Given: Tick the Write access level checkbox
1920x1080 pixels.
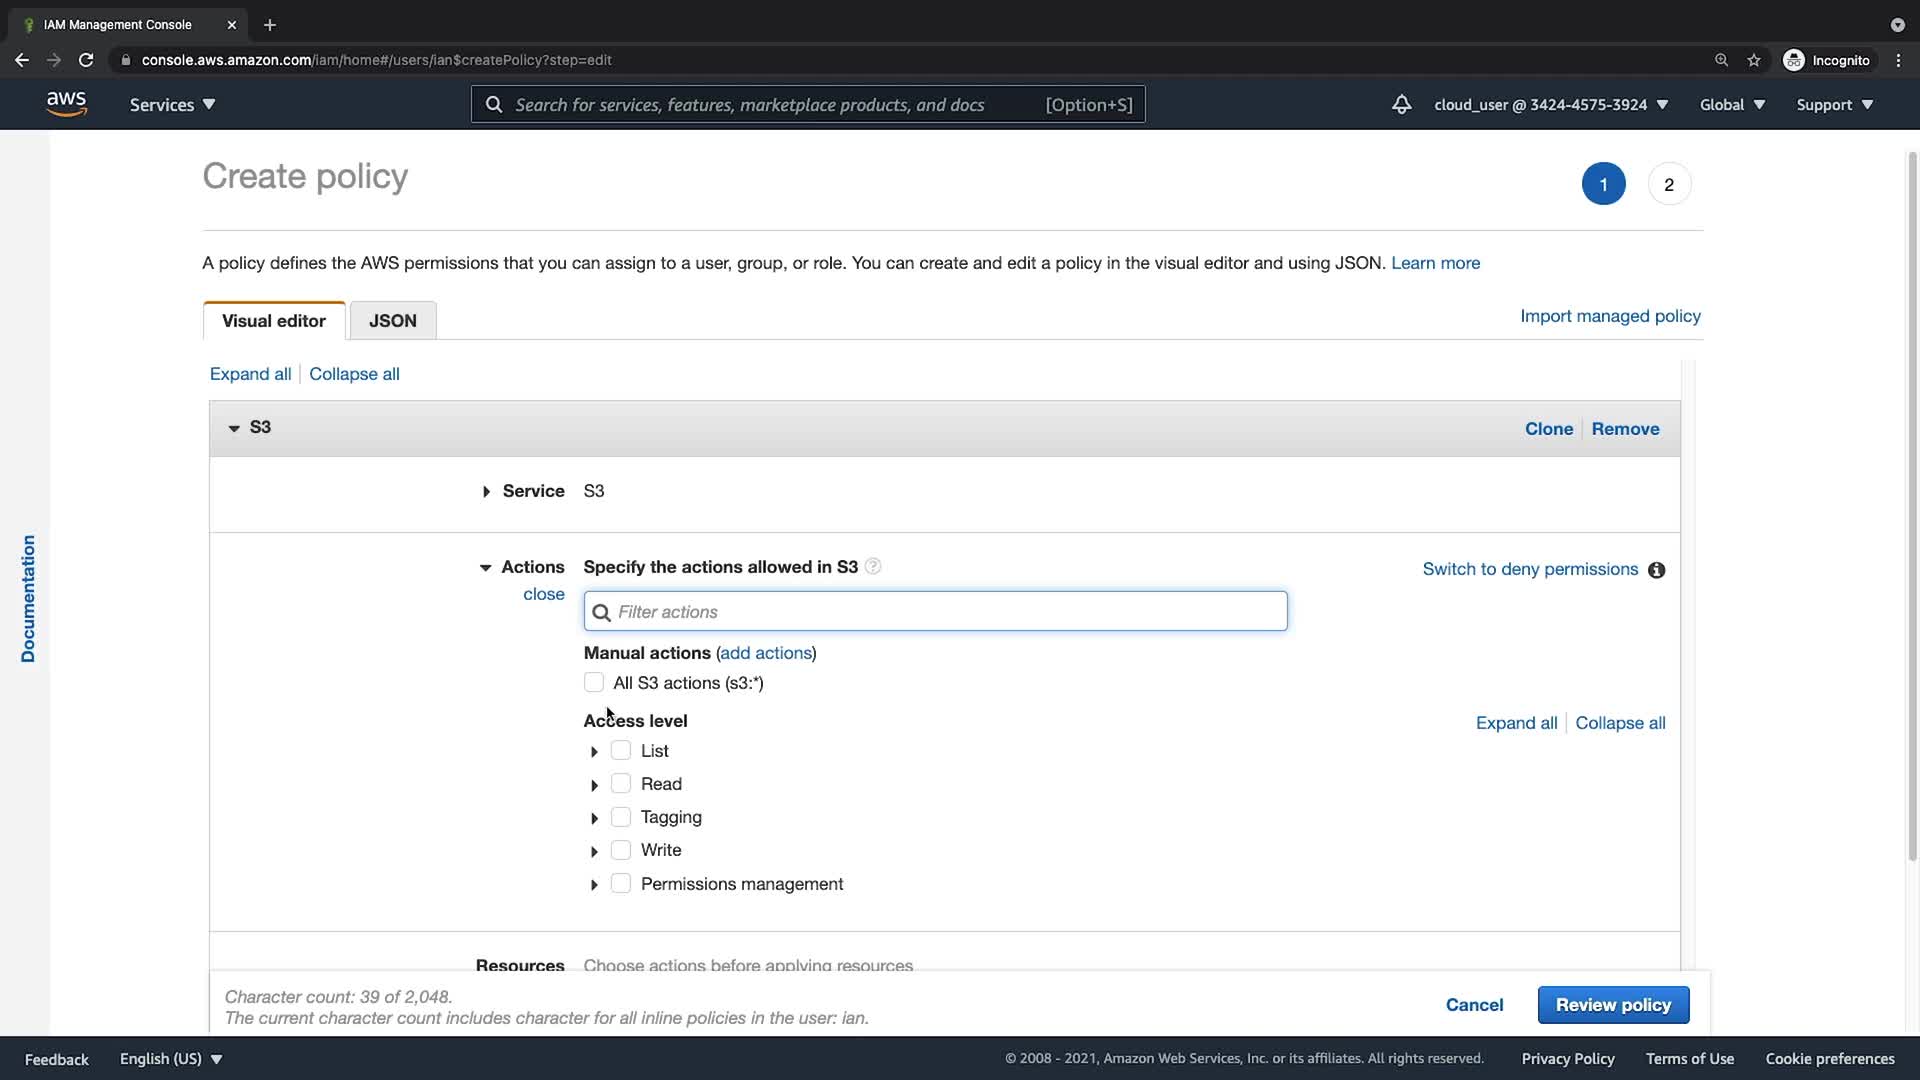Looking at the screenshot, I should [621, 850].
